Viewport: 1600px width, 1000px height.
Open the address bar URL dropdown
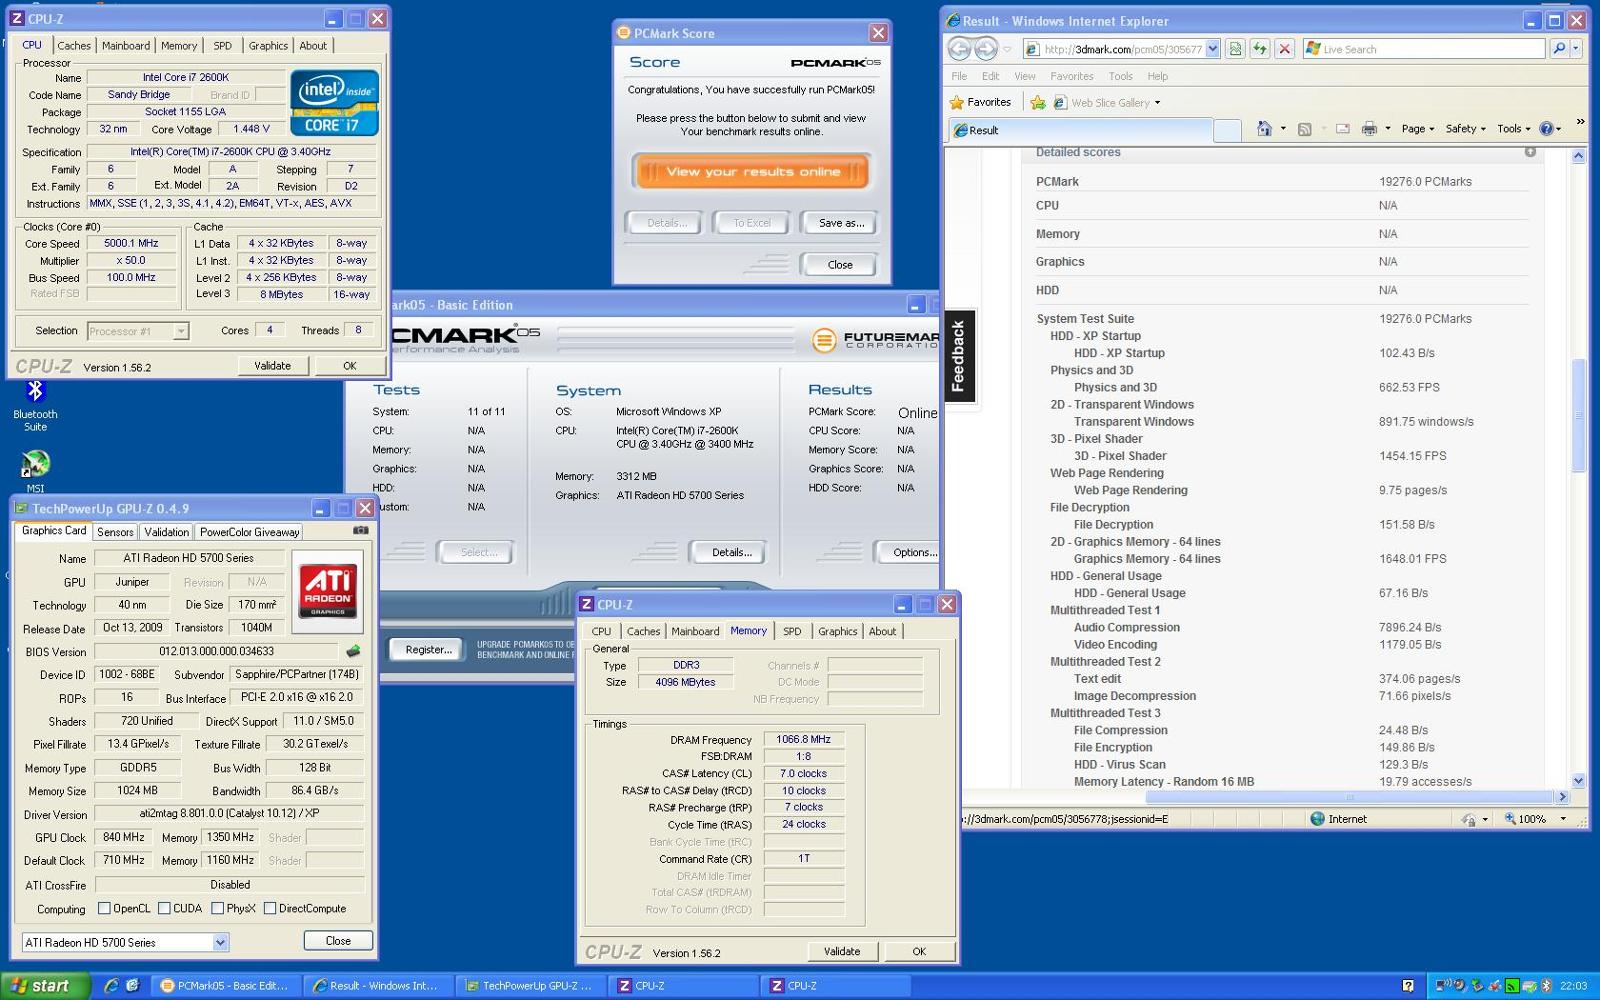coord(1212,49)
